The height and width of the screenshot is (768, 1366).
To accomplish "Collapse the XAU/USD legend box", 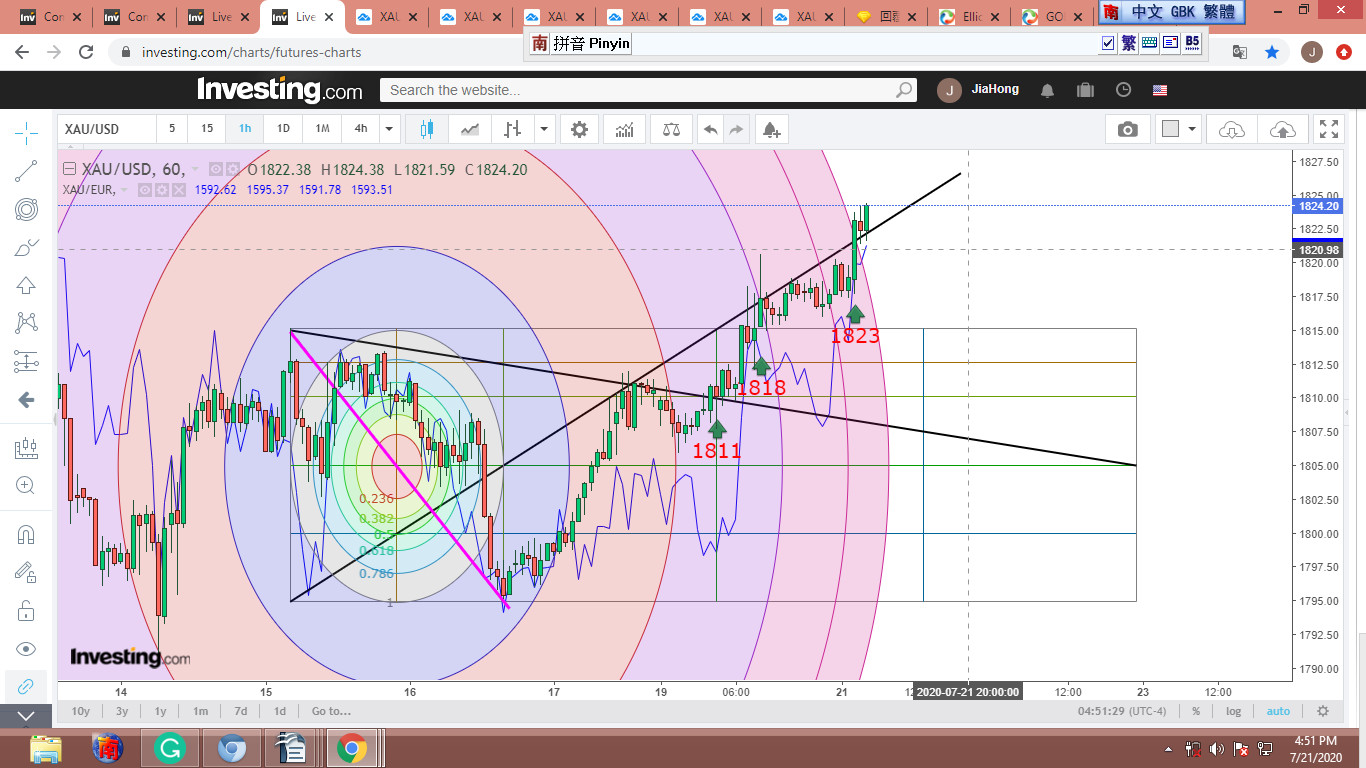I will point(69,169).
